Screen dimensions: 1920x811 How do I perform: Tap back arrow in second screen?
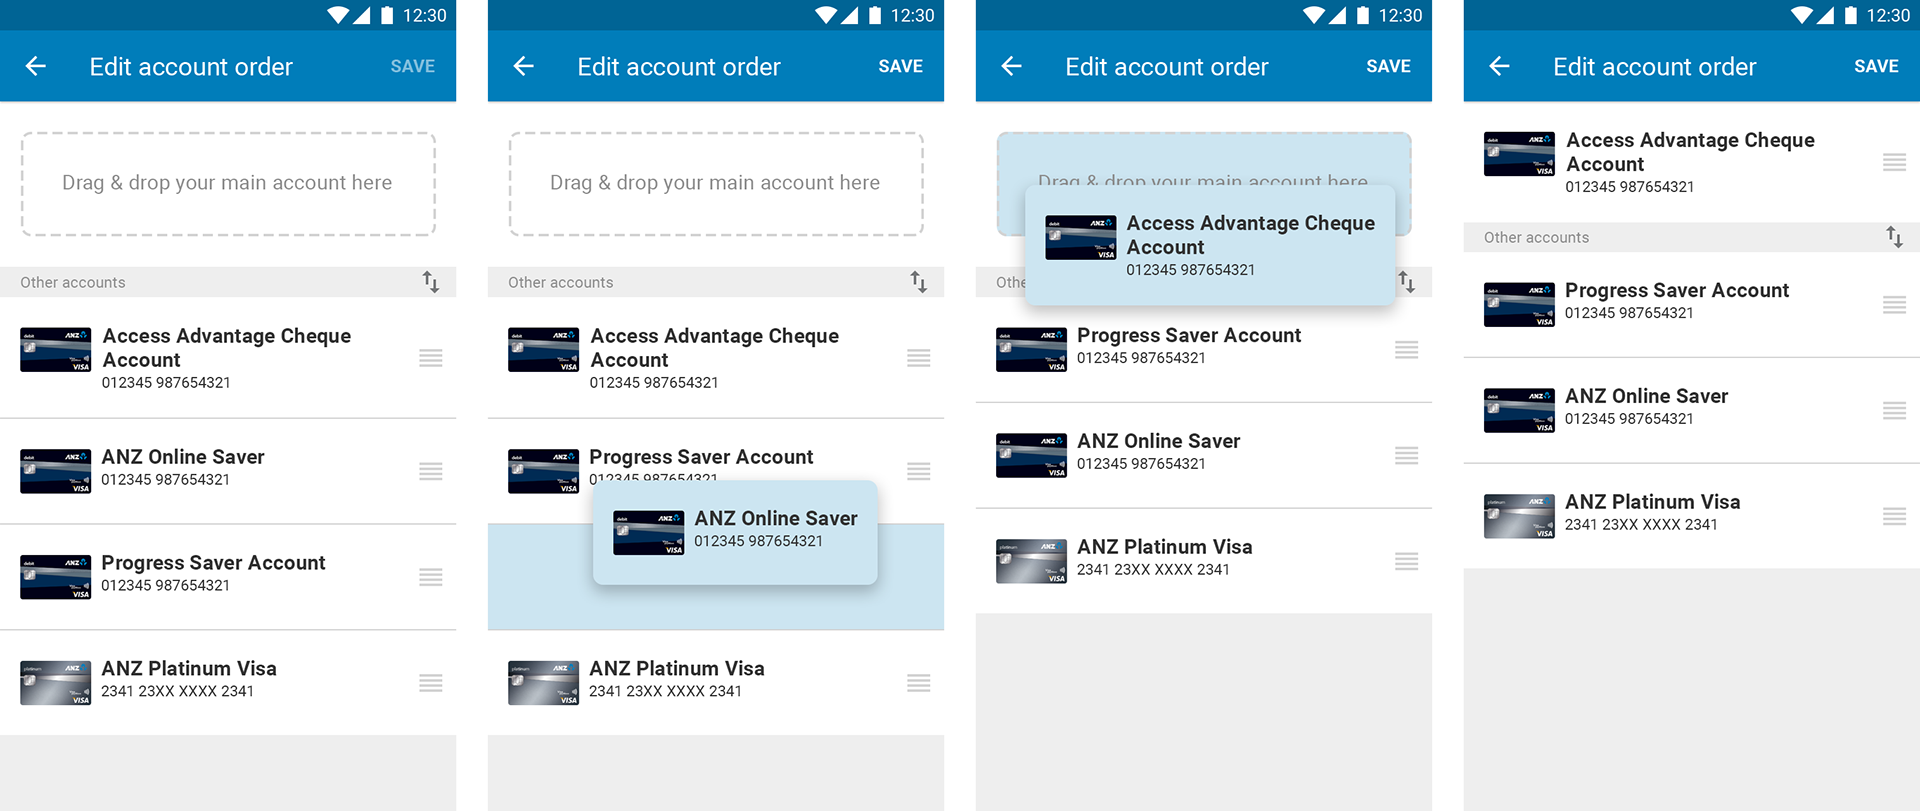coord(524,66)
